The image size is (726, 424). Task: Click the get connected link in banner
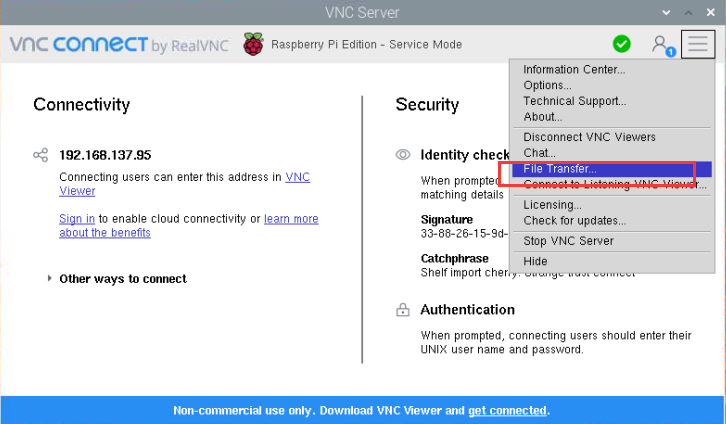507,411
